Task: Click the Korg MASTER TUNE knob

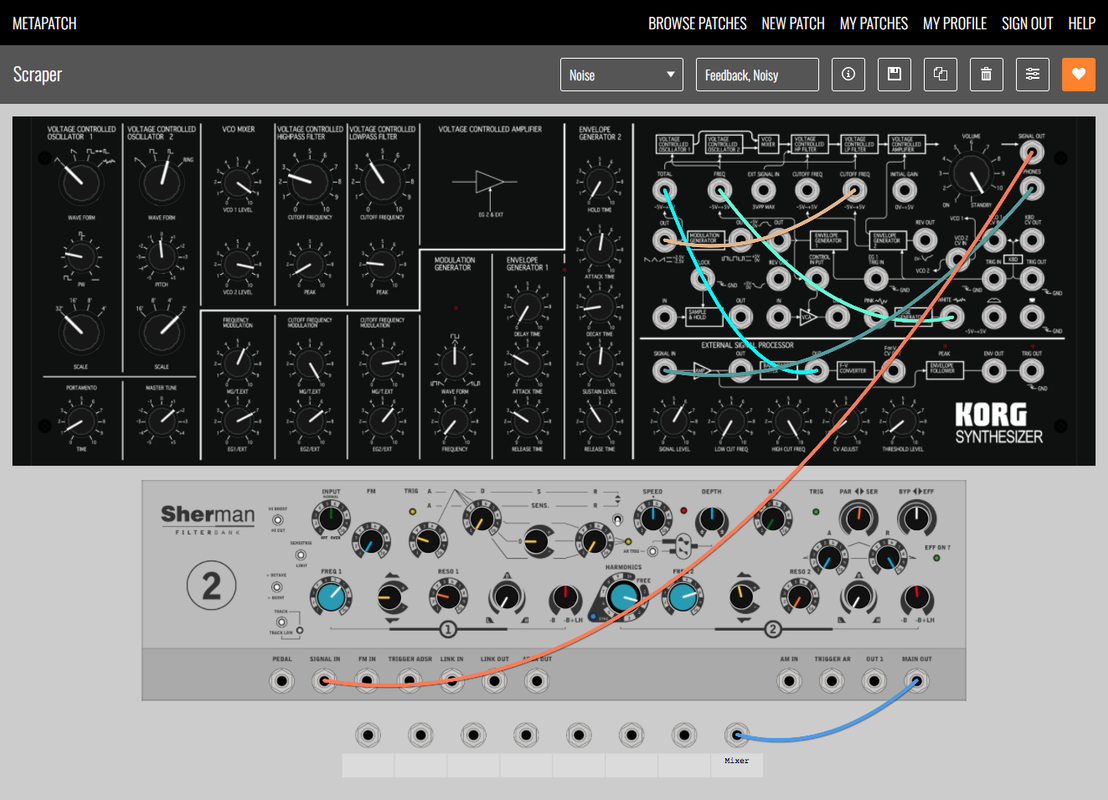Action: coord(161,420)
